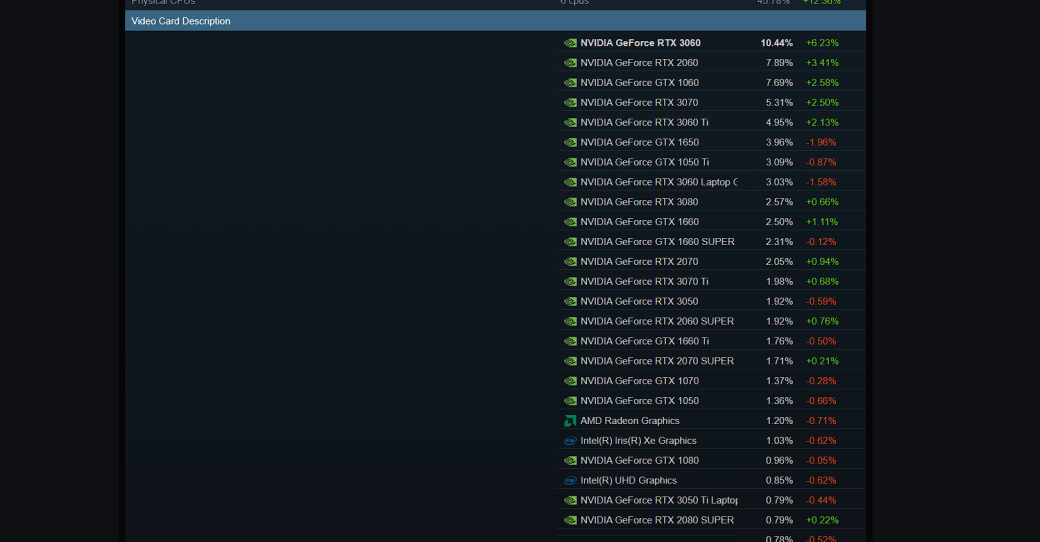Screen dimensions: 1040x542
Task: Click the NVIDIA logo beside GTX 1060
Action: click(x=570, y=82)
